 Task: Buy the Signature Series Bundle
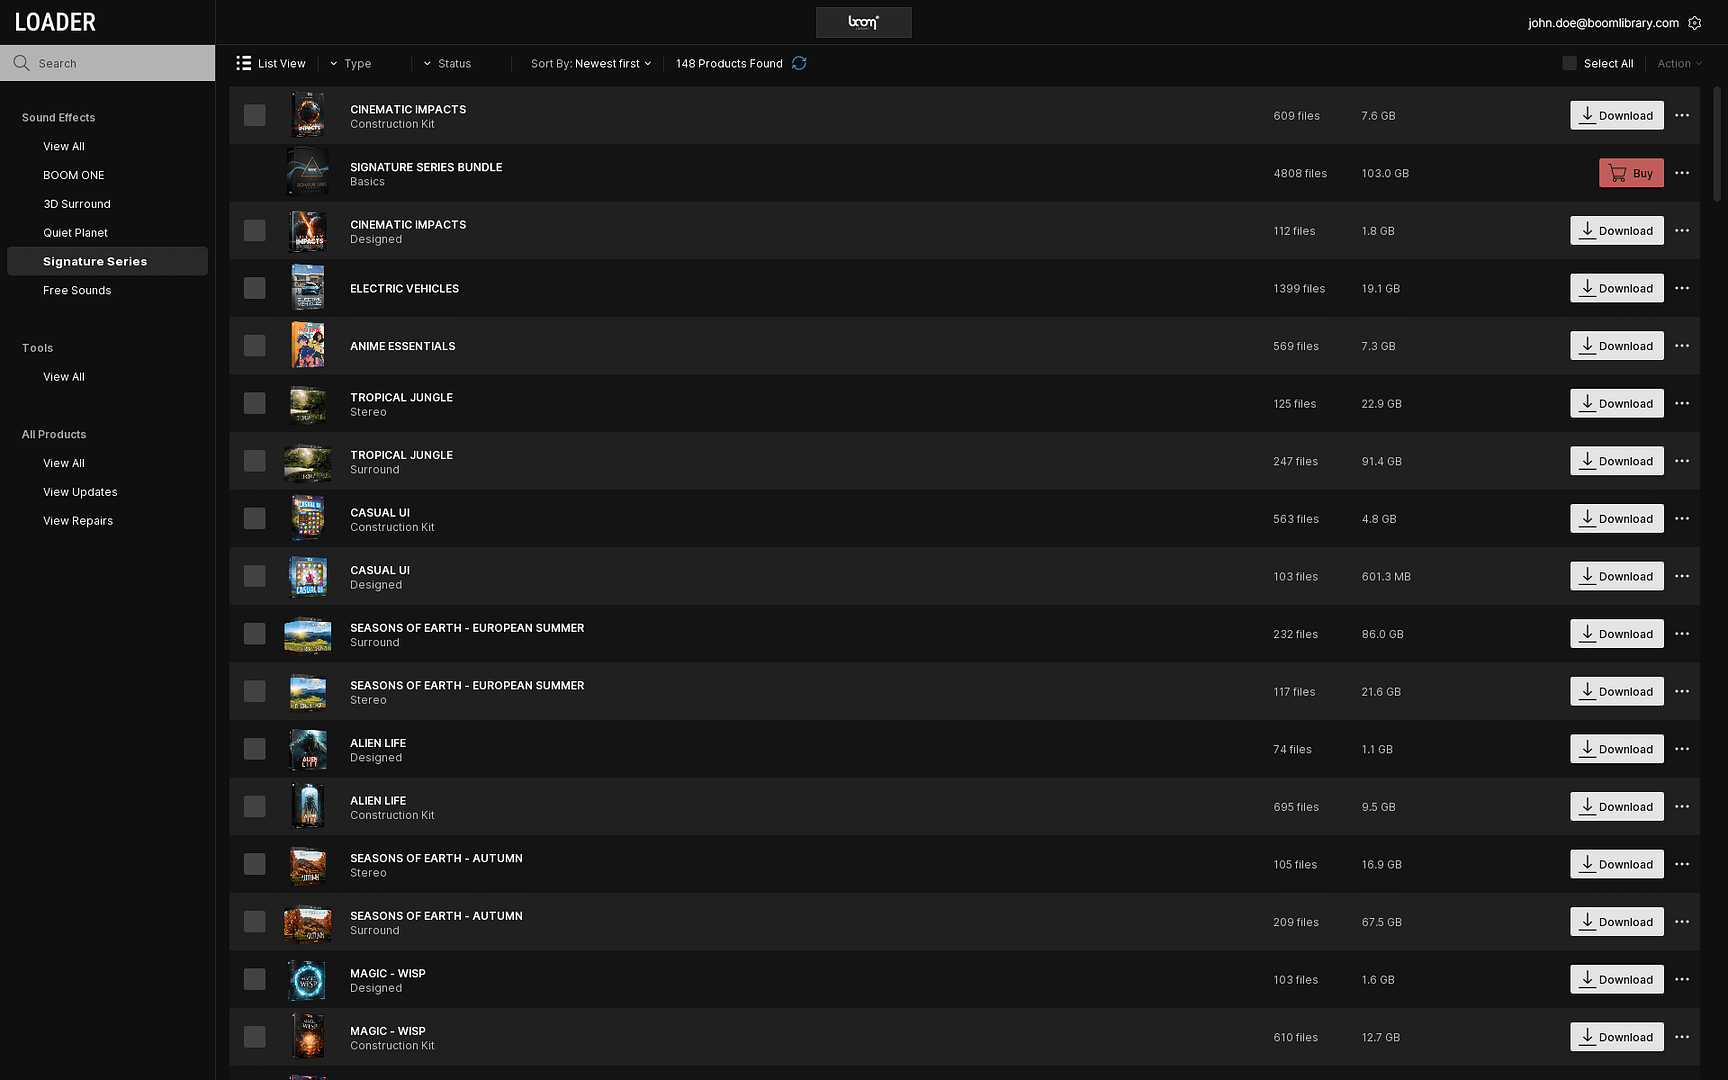(1631, 173)
